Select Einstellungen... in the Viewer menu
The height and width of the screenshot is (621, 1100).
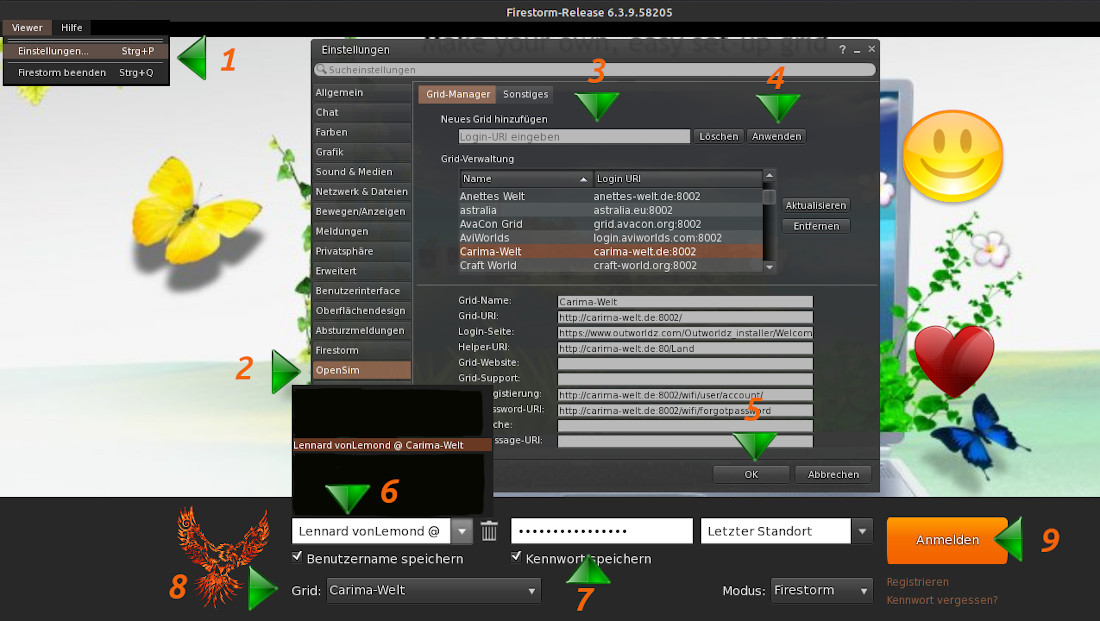[x=53, y=51]
